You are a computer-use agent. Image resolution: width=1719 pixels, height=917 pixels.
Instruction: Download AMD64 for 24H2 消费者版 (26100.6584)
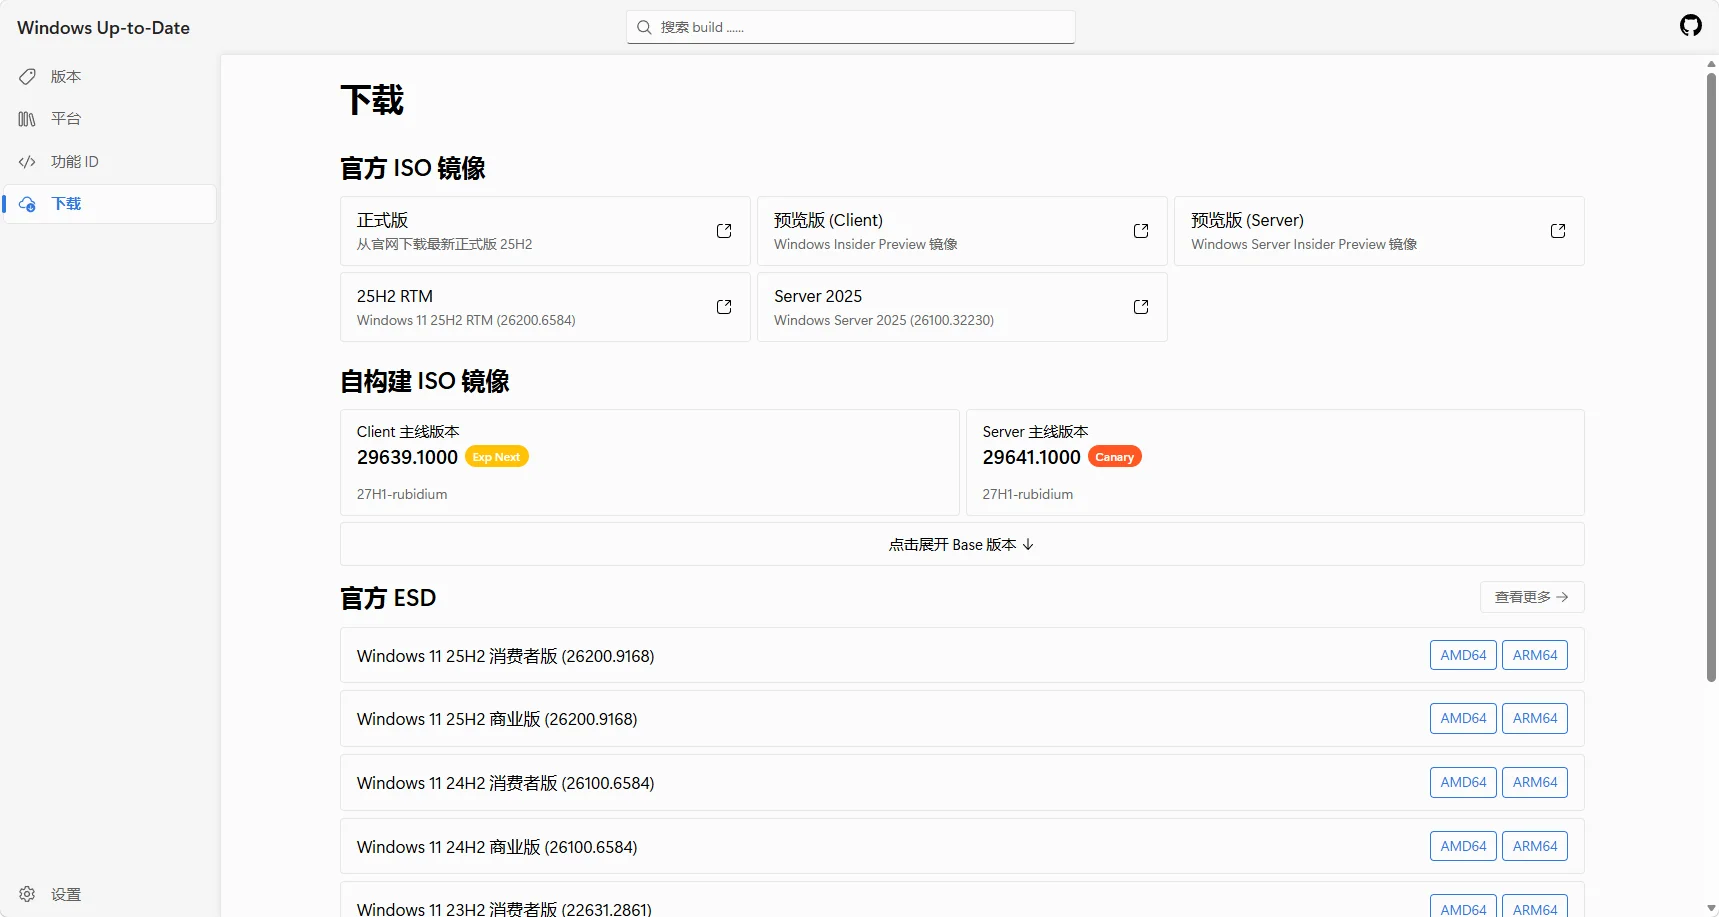point(1463,782)
